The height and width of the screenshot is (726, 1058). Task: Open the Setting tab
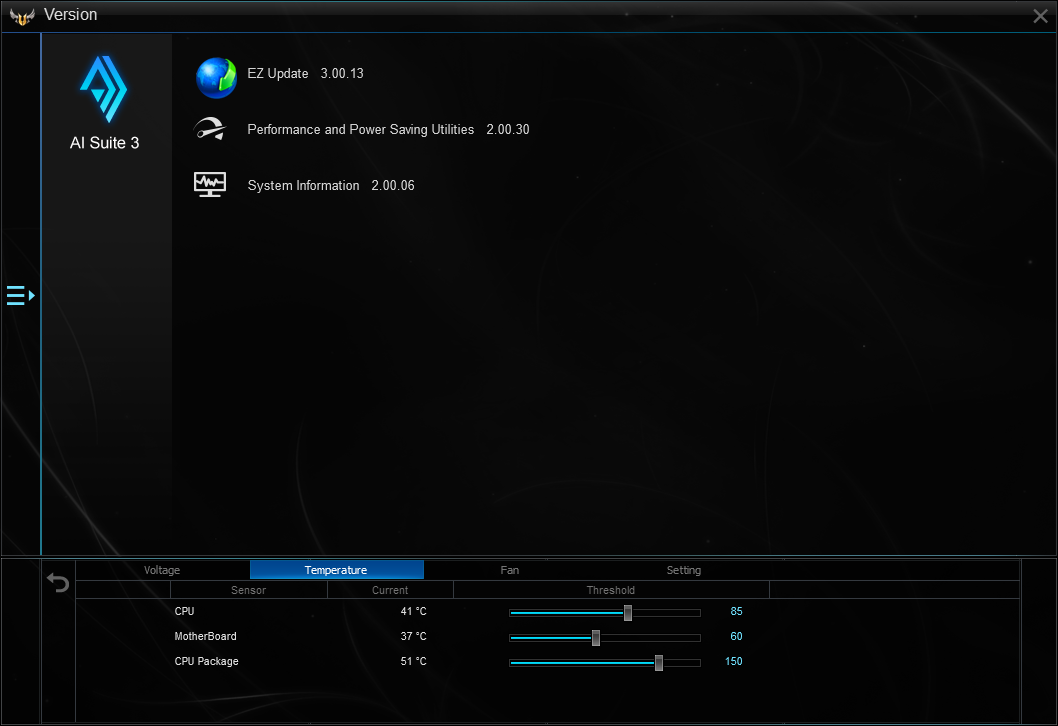[684, 570]
